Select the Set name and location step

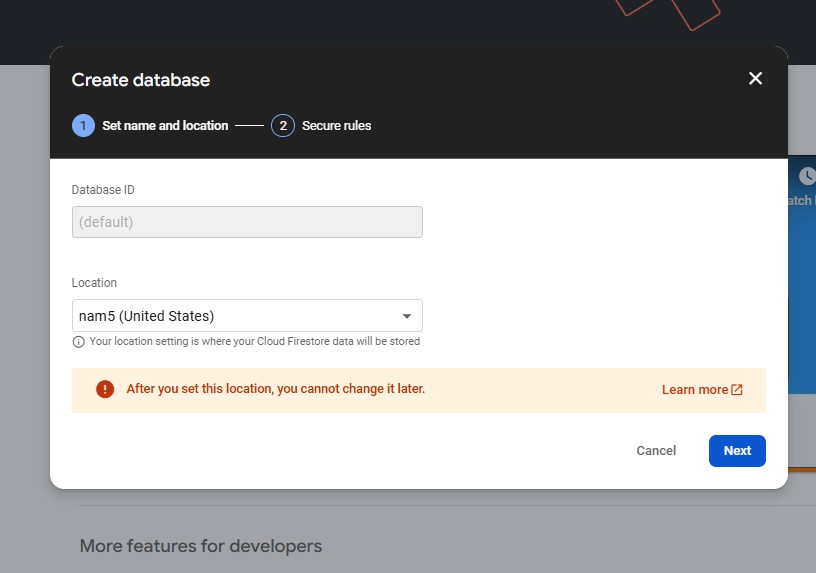[165, 126]
